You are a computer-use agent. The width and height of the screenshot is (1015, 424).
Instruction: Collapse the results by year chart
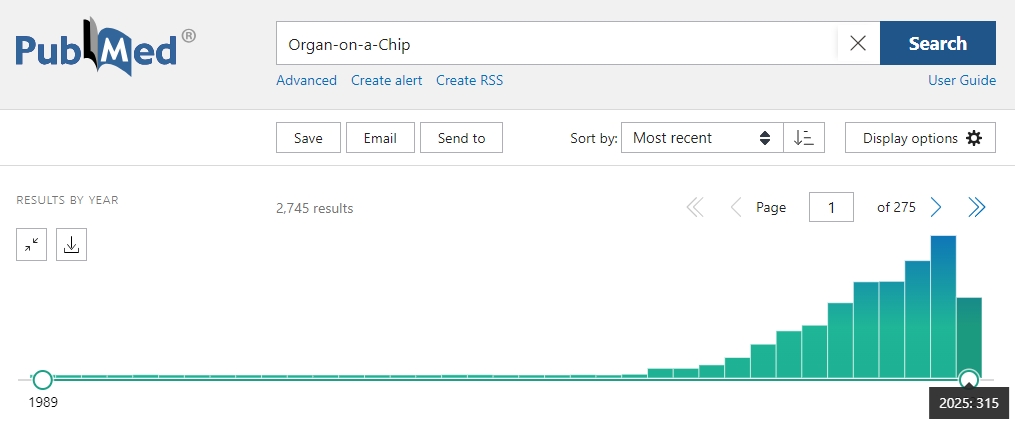pos(32,245)
